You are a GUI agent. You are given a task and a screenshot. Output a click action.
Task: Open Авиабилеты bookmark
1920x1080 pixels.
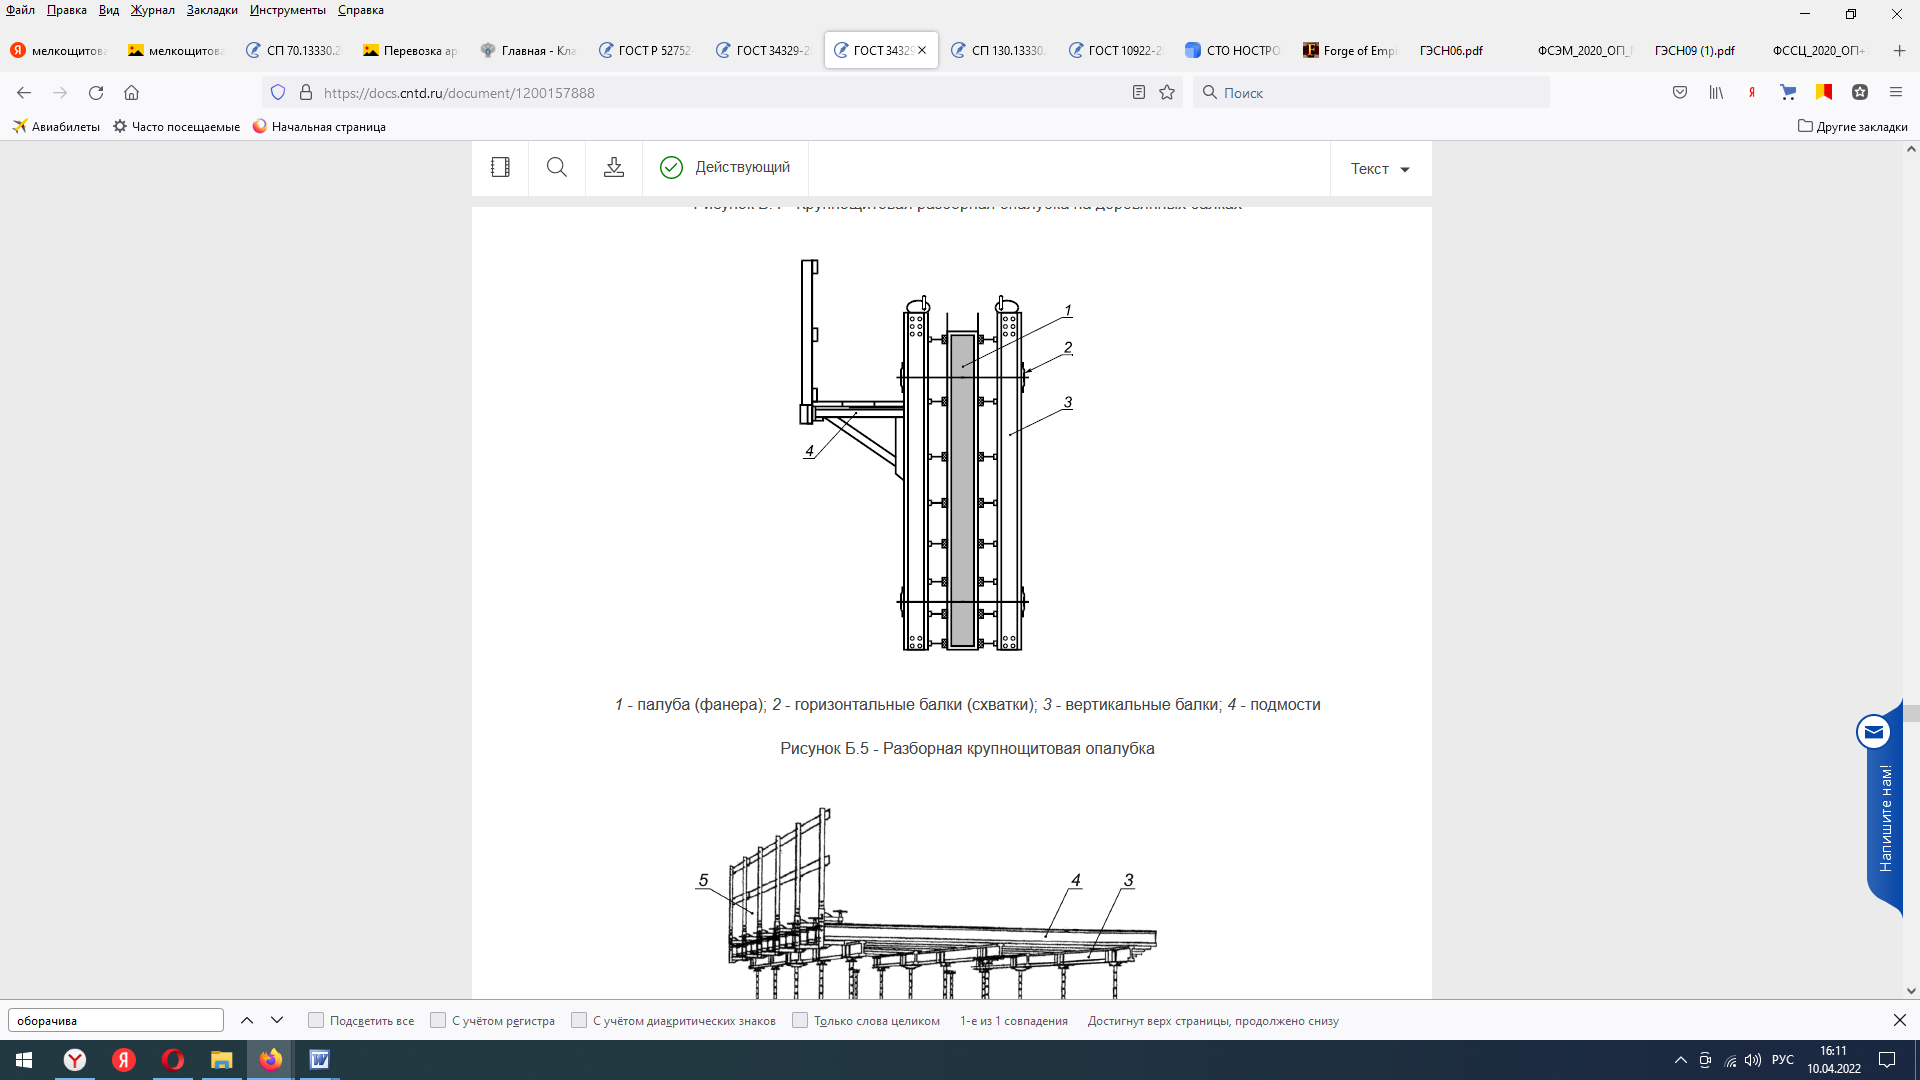56,126
